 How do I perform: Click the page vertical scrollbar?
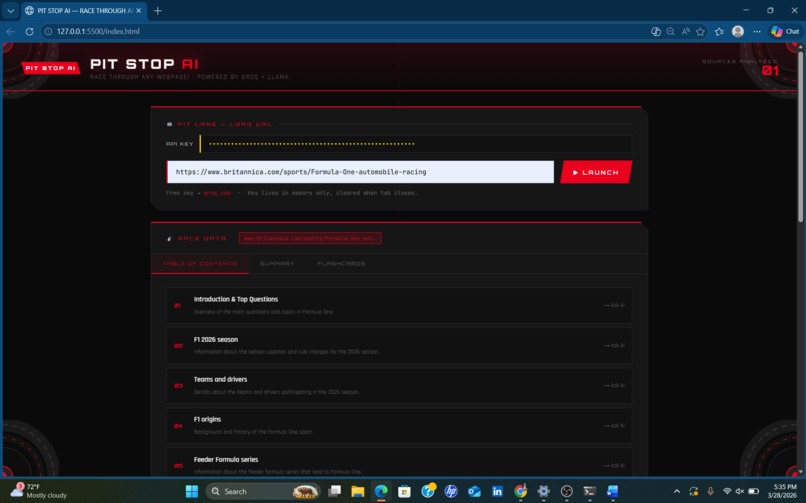click(800, 139)
